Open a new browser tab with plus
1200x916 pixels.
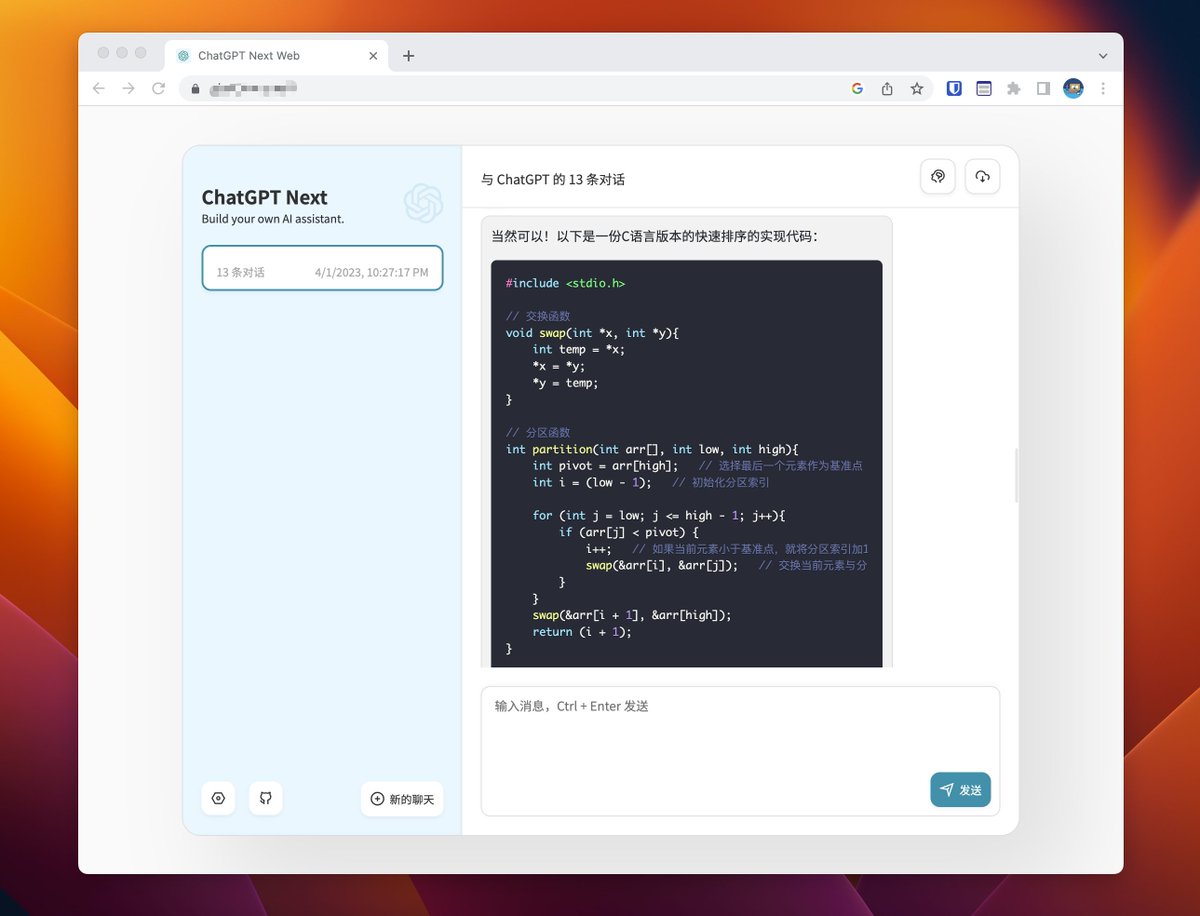coord(408,56)
